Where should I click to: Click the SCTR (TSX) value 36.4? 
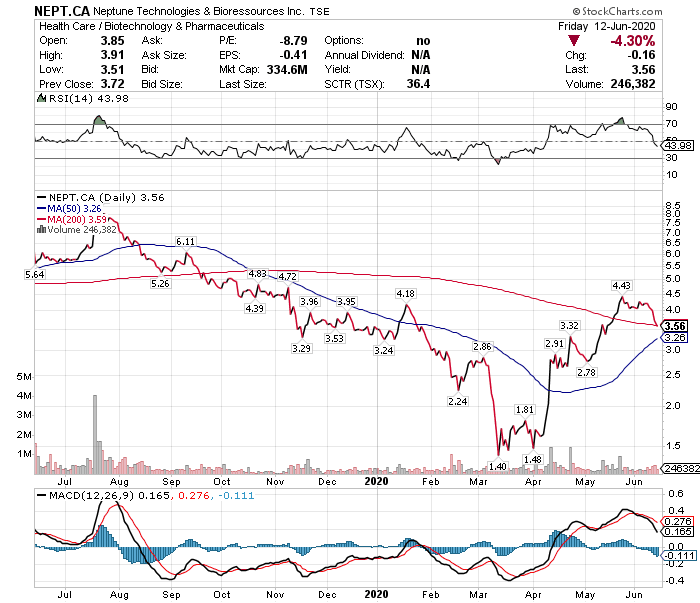(418, 84)
